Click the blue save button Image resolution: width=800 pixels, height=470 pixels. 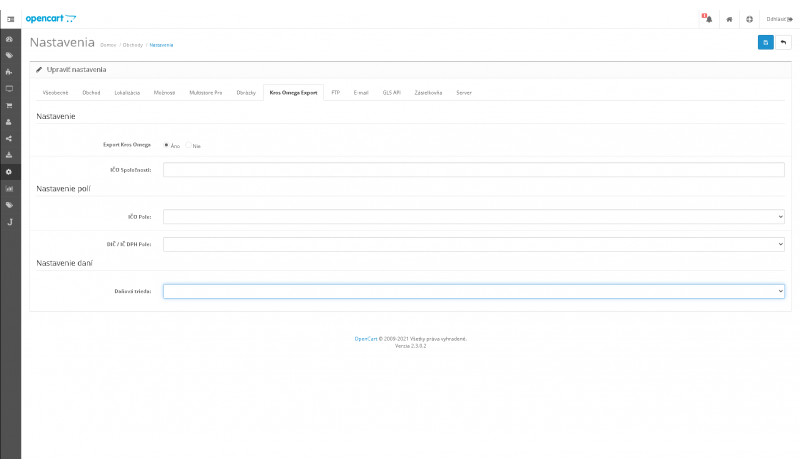click(765, 42)
